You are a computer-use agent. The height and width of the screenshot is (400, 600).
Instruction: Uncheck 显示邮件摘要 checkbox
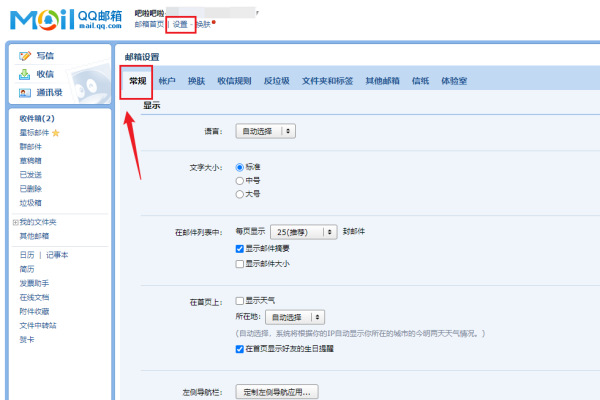coord(240,249)
